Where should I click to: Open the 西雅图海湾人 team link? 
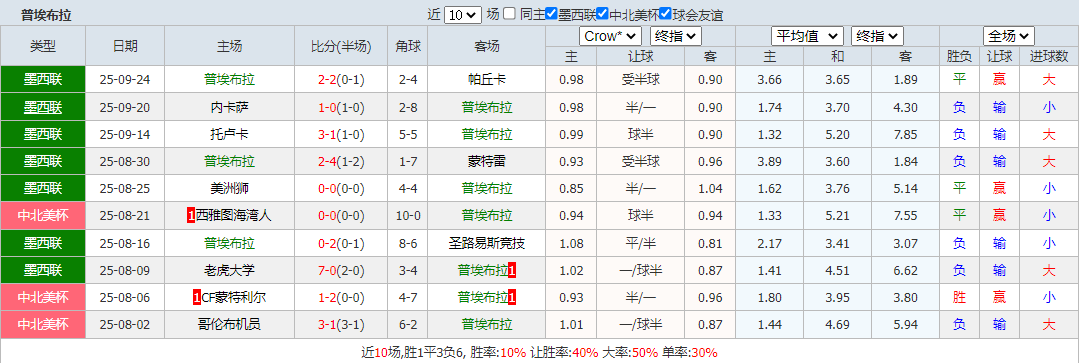(x=234, y=216)
